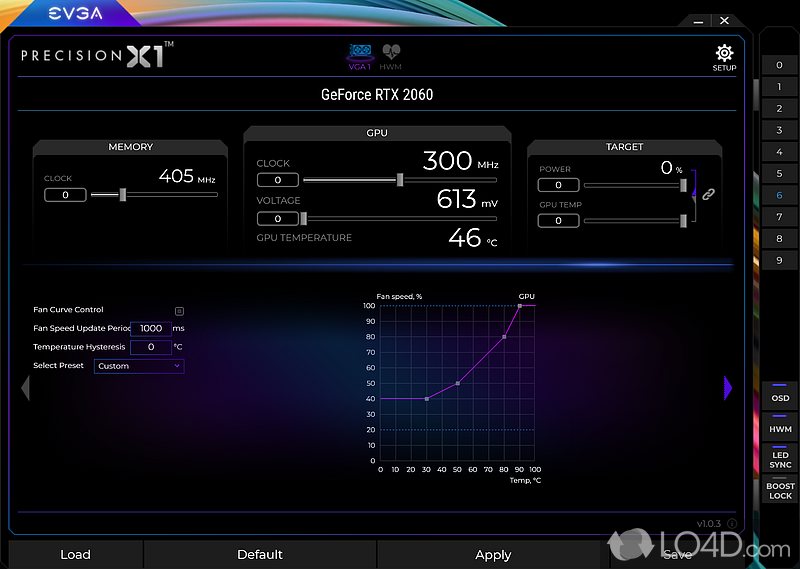
Task: Click the GeForce RTX 2060 title
Action: pyautogui.click(x=377, y=94)
